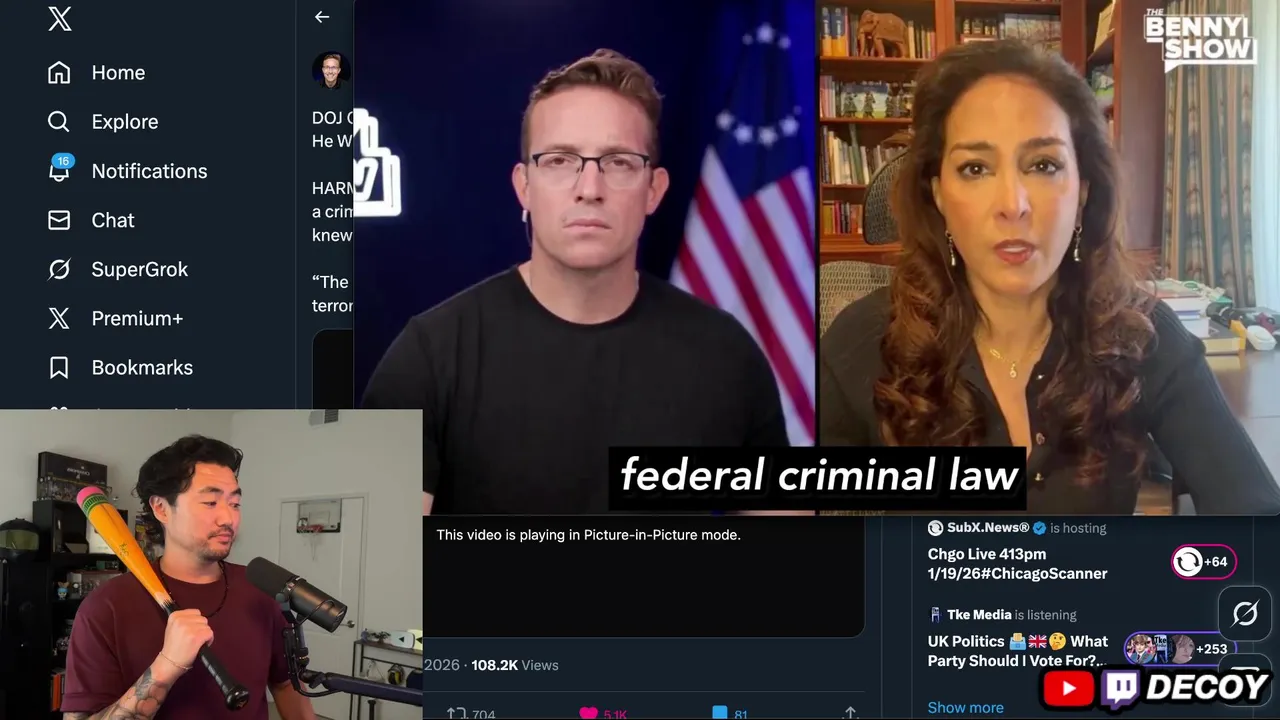Screen dimensions: 1280x720
Task: Open the floating Grok button
Action: 1244,613
